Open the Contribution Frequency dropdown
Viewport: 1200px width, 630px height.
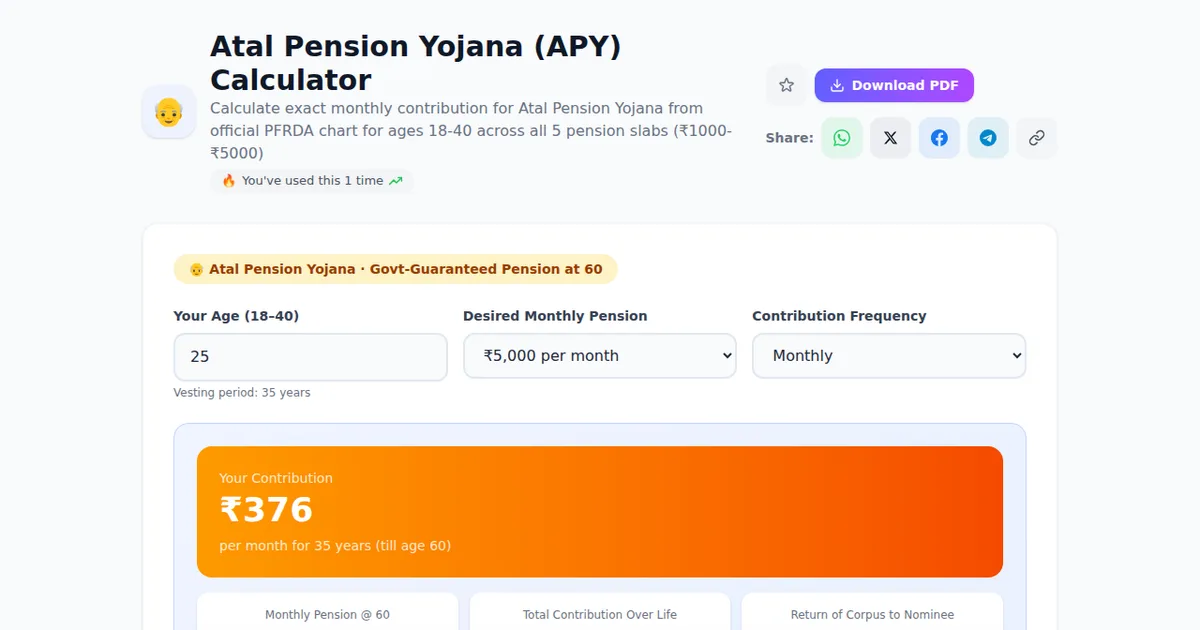pos(889,356)
